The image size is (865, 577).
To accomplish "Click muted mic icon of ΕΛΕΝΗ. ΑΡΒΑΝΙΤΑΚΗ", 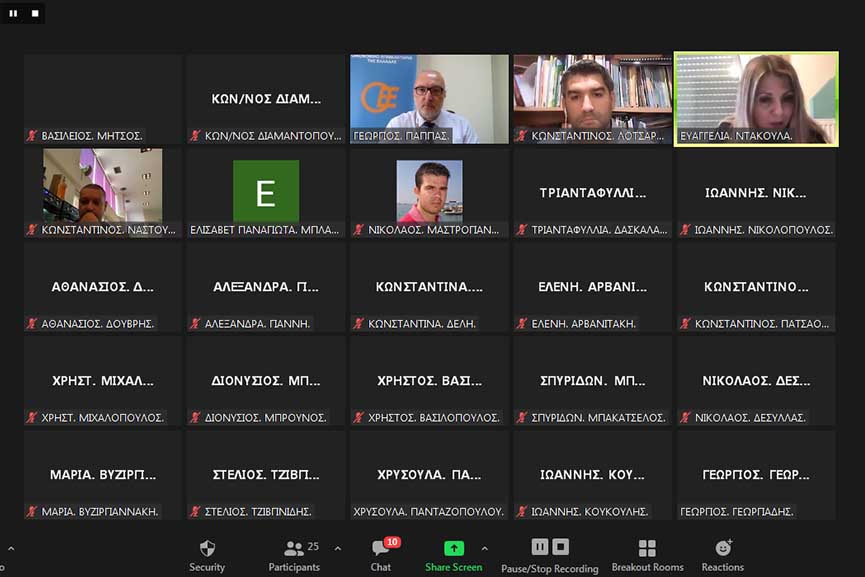I will (521, 323).
